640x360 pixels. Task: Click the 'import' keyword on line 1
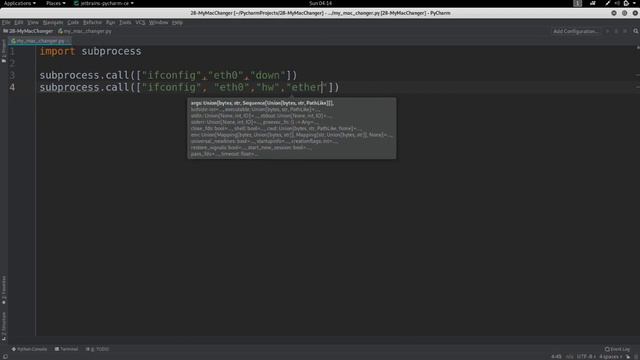click(x=58, y=51)
